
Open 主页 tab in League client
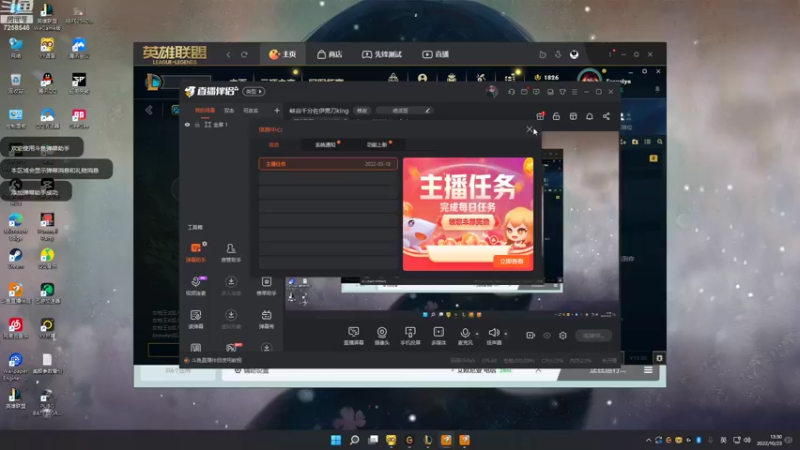[x=283, y=54]
